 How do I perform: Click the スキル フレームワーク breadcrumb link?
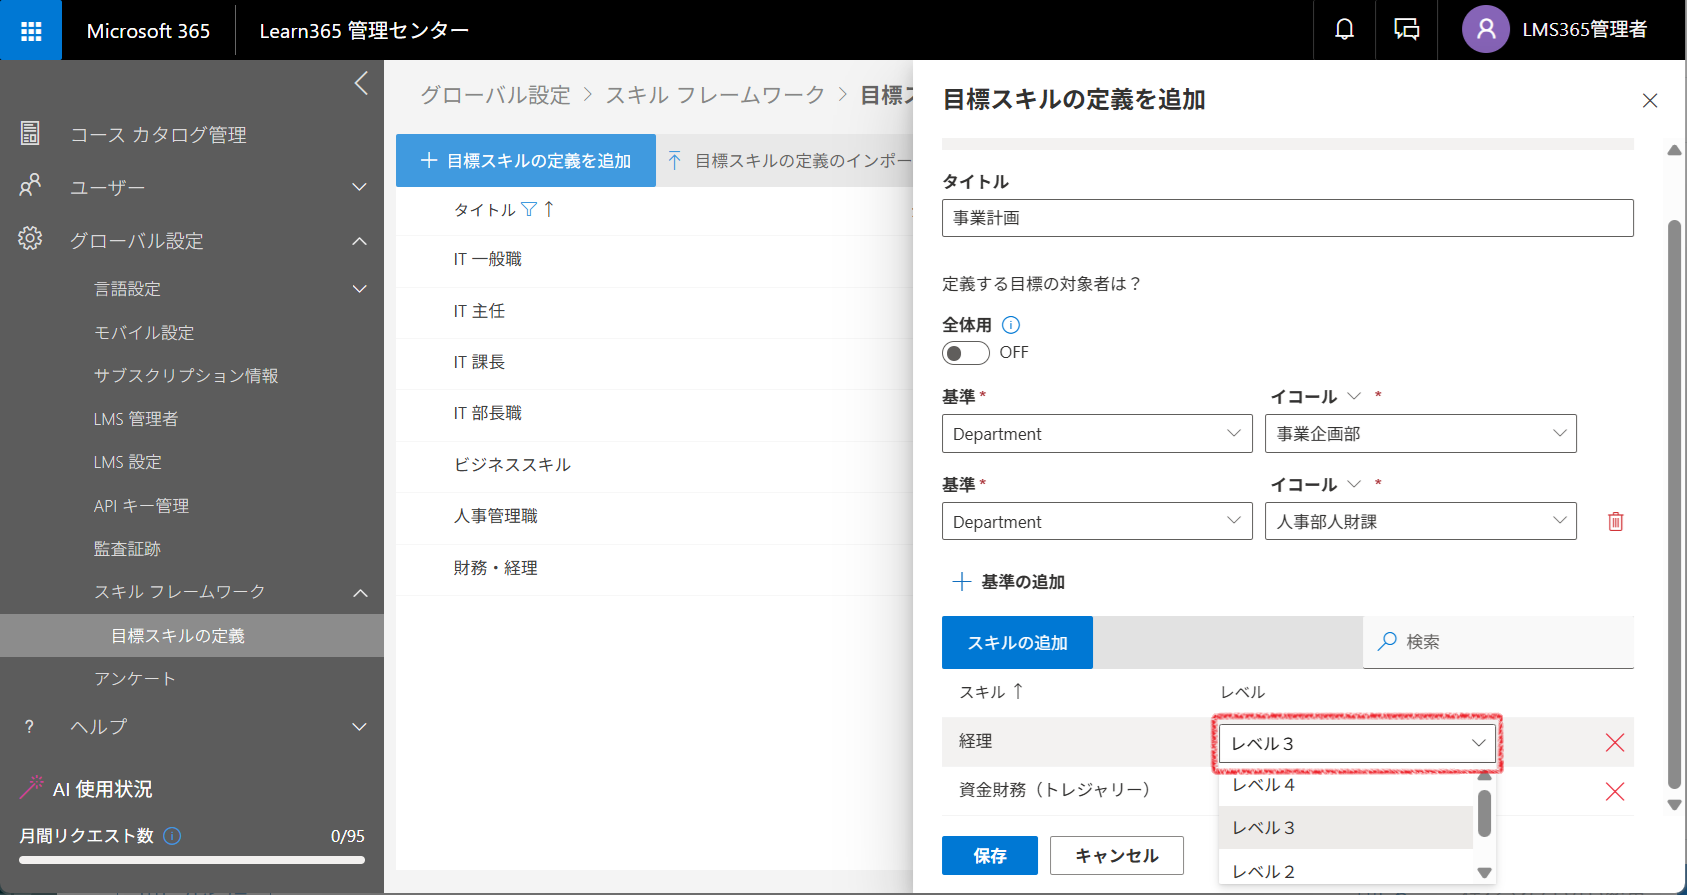(x=715, y=95)
